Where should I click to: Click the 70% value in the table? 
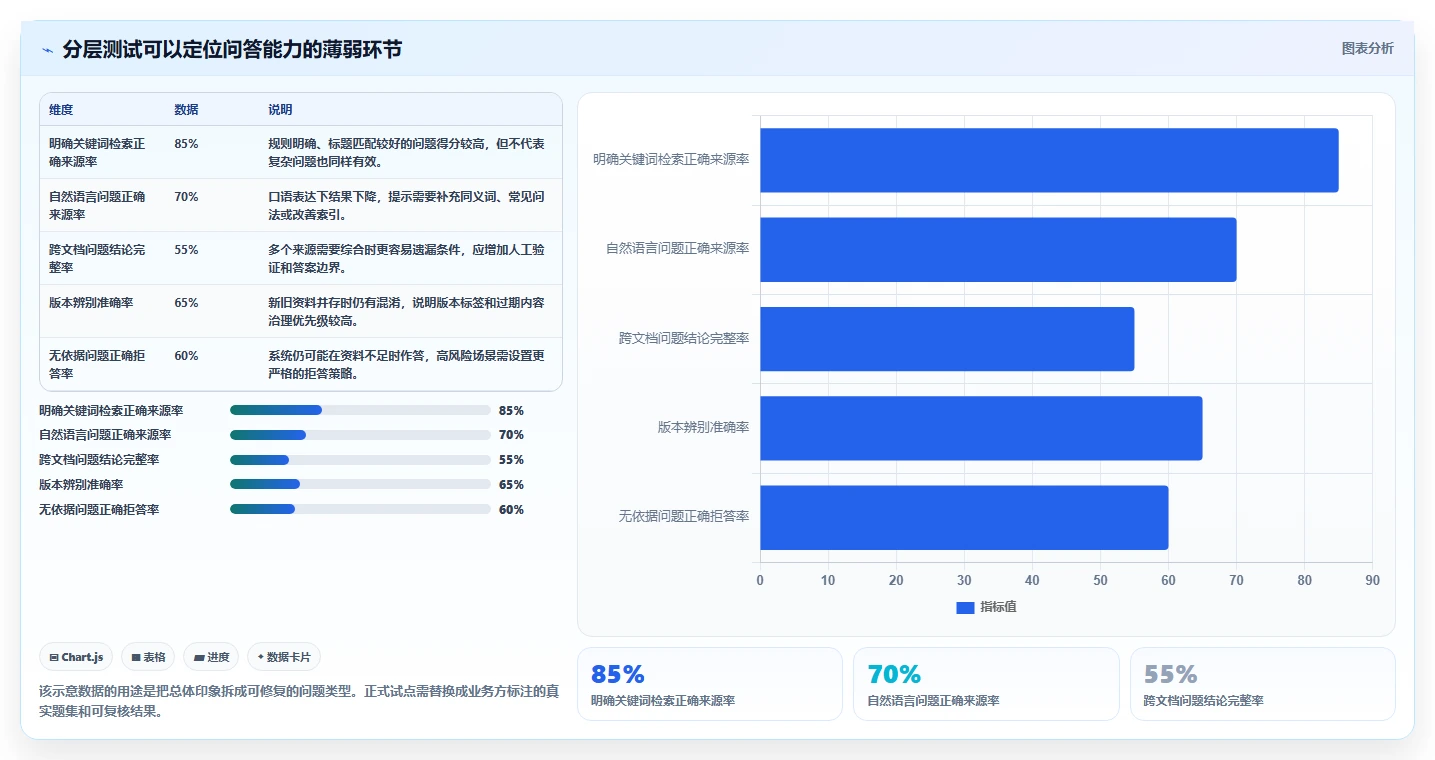(x=186, y=196)
